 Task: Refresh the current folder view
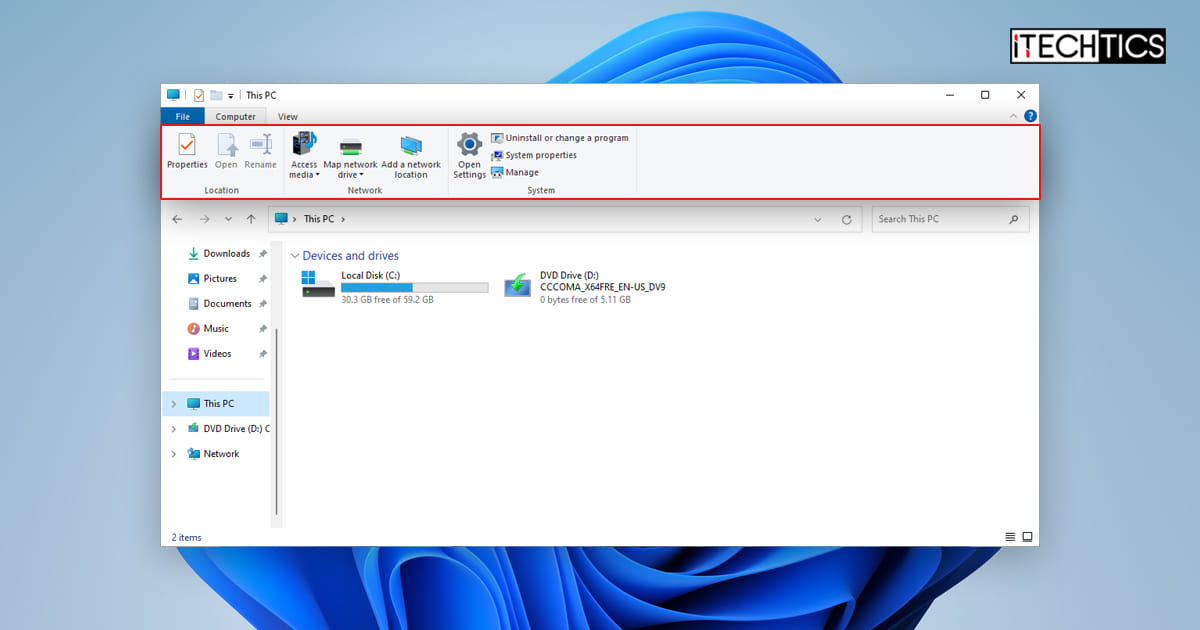(847, 218)
